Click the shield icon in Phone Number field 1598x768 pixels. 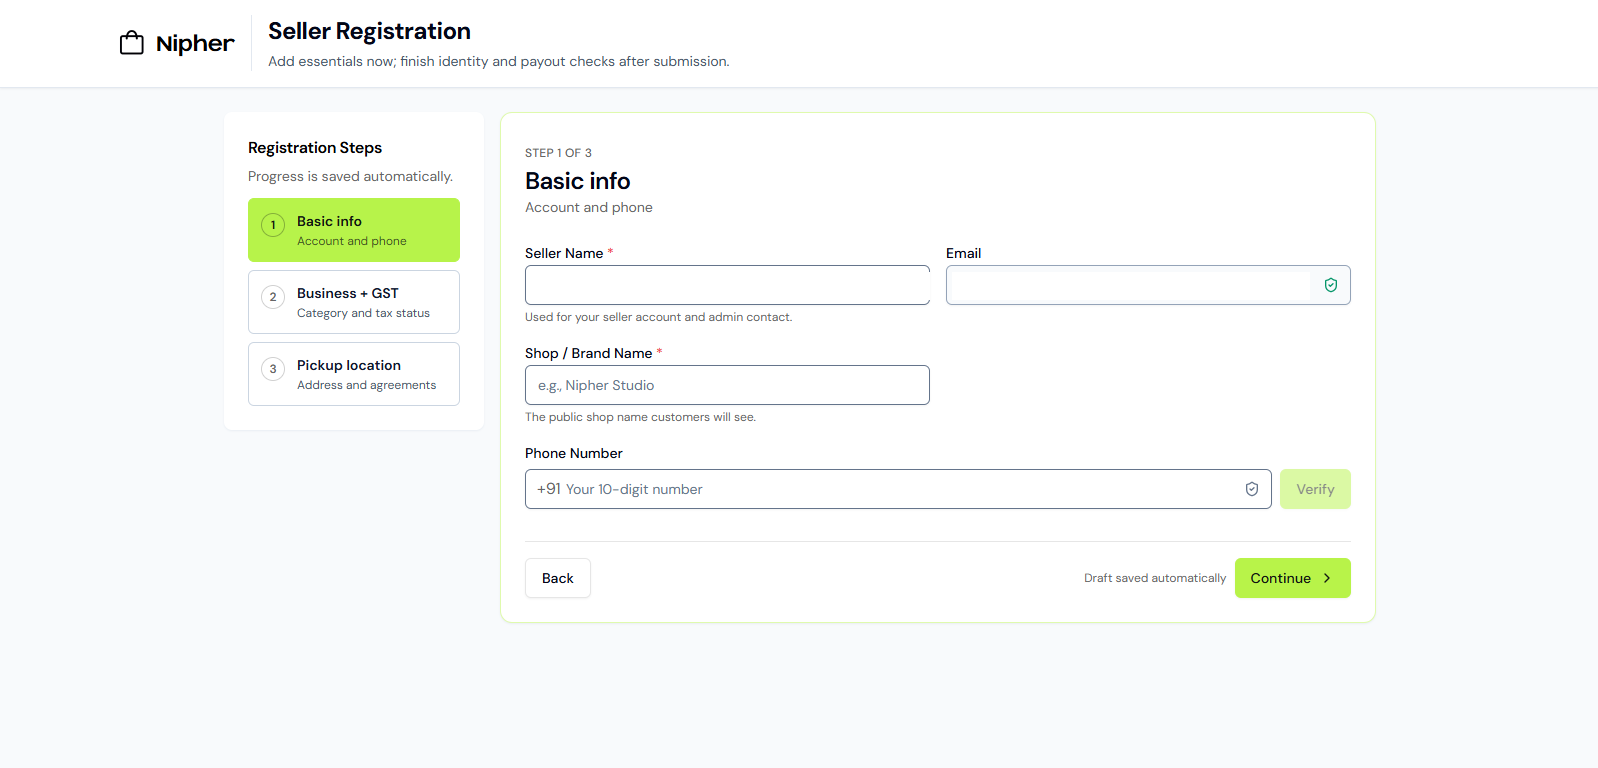1252,489
